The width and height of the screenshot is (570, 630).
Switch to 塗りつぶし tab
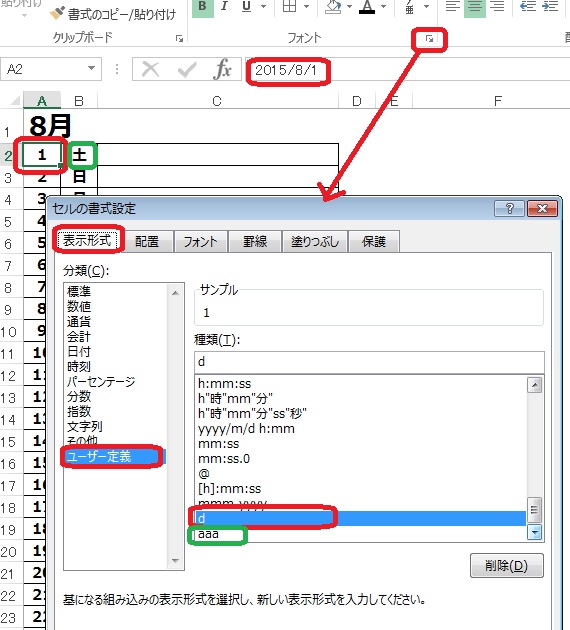pyautogui.click(x=315, y=241)
